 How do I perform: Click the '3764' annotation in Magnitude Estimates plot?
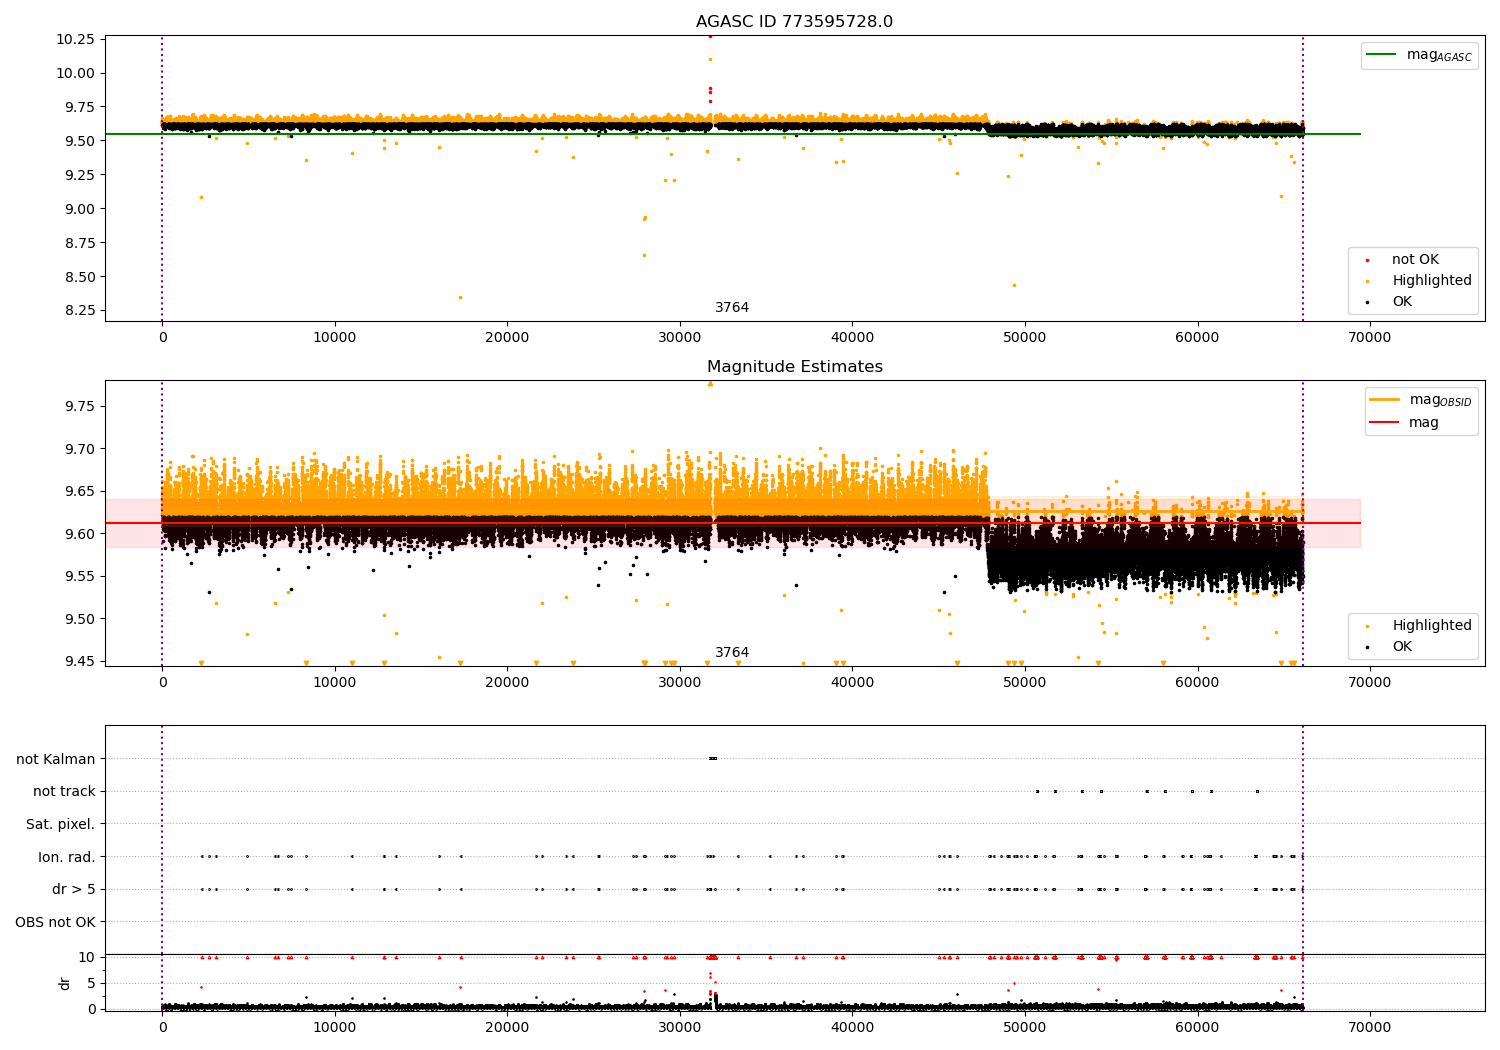[x=732, y=653]
